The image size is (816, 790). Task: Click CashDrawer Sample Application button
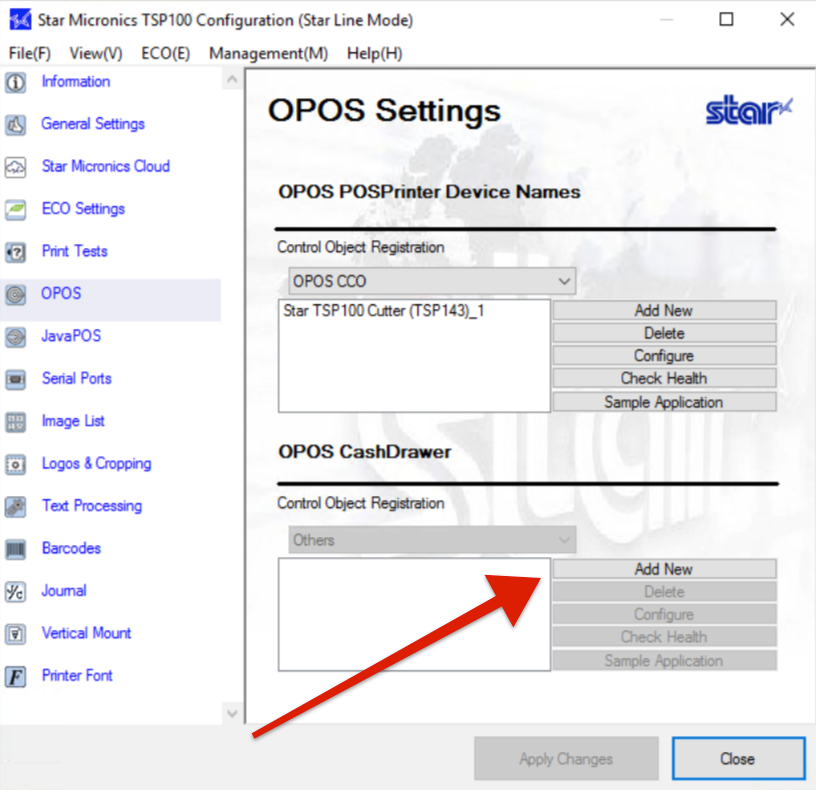664,660
